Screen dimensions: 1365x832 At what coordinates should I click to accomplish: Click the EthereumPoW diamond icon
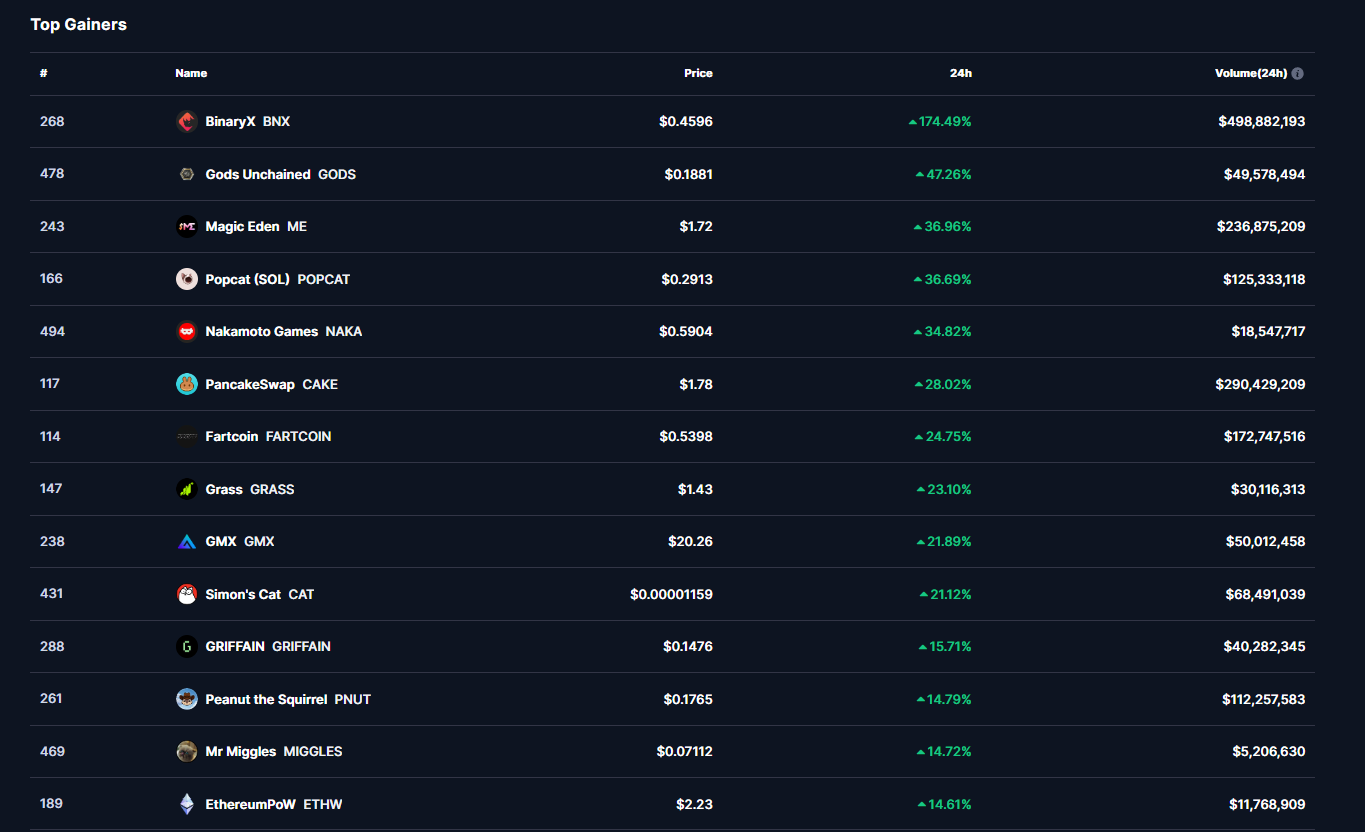(187, 804)
